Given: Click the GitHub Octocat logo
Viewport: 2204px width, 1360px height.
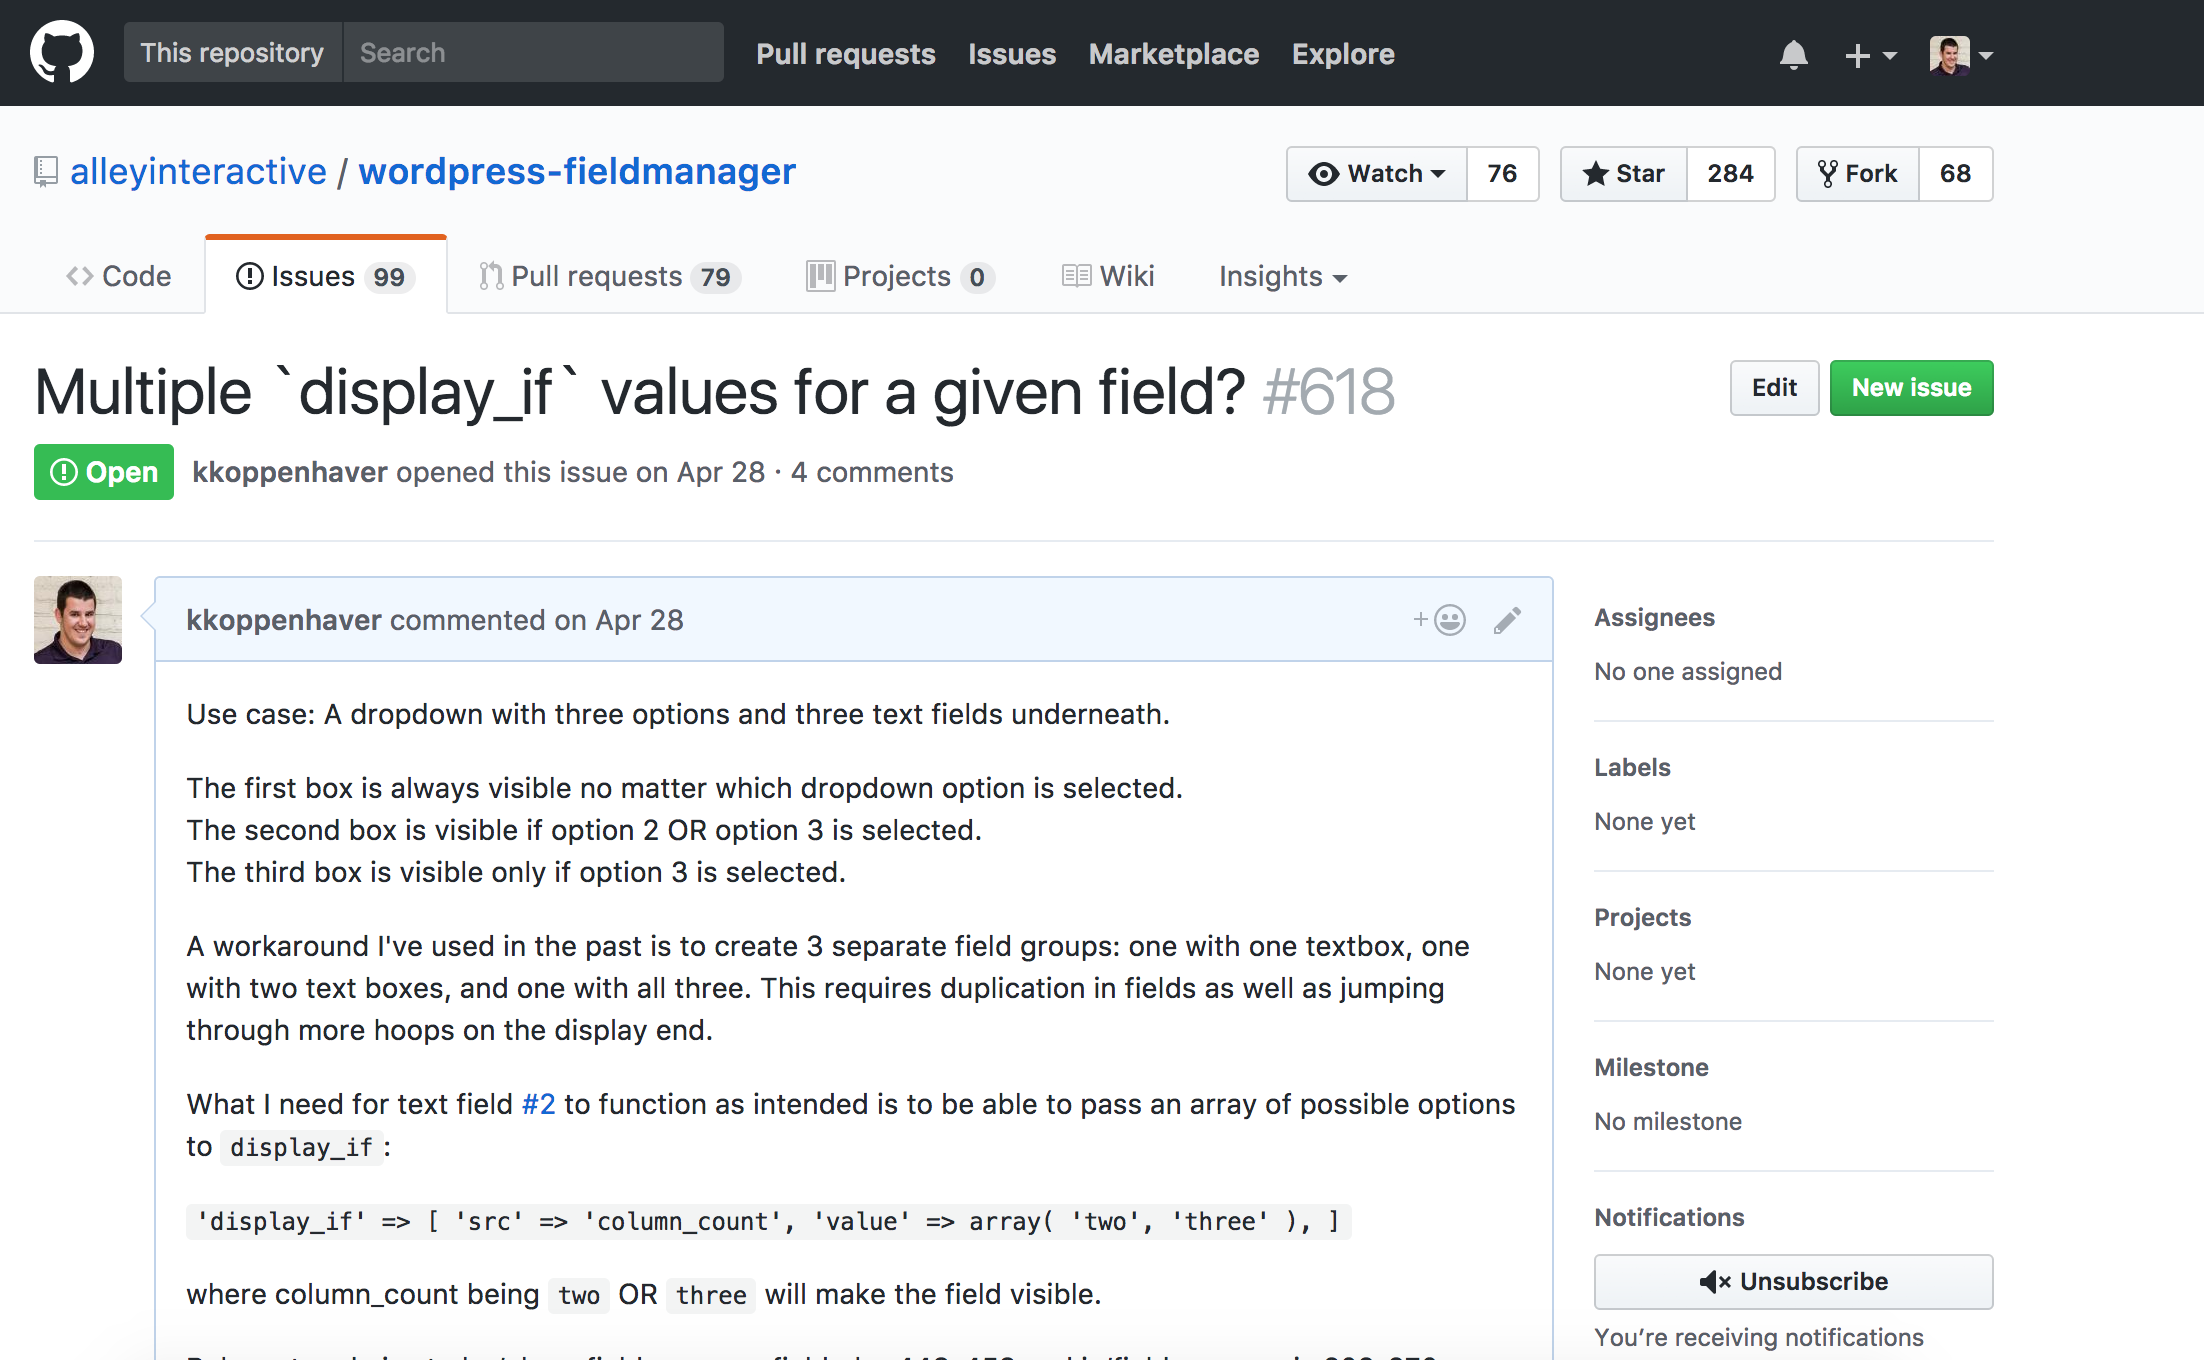Looking at the screenshot, I should pyautogui.click(x=62, y=53).
